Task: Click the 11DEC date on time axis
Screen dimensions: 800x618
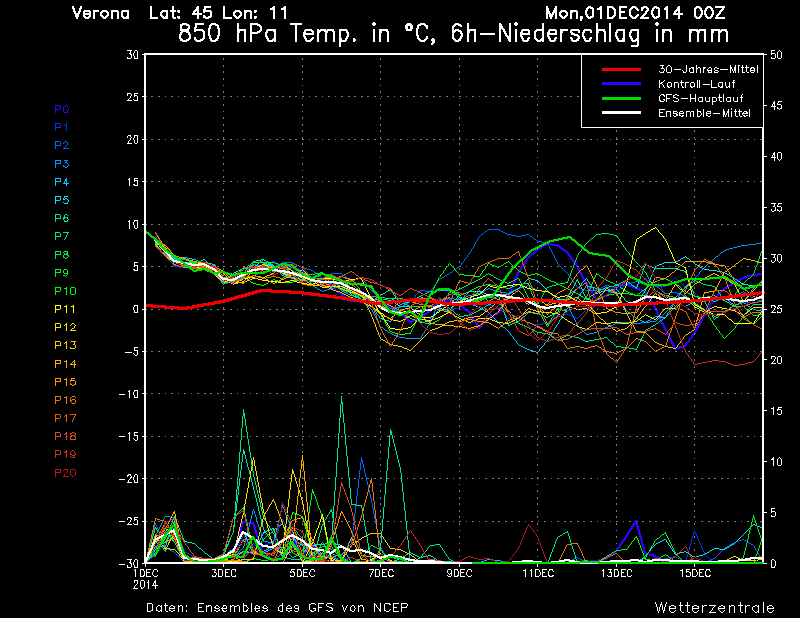Action: [x=537, y=573]
